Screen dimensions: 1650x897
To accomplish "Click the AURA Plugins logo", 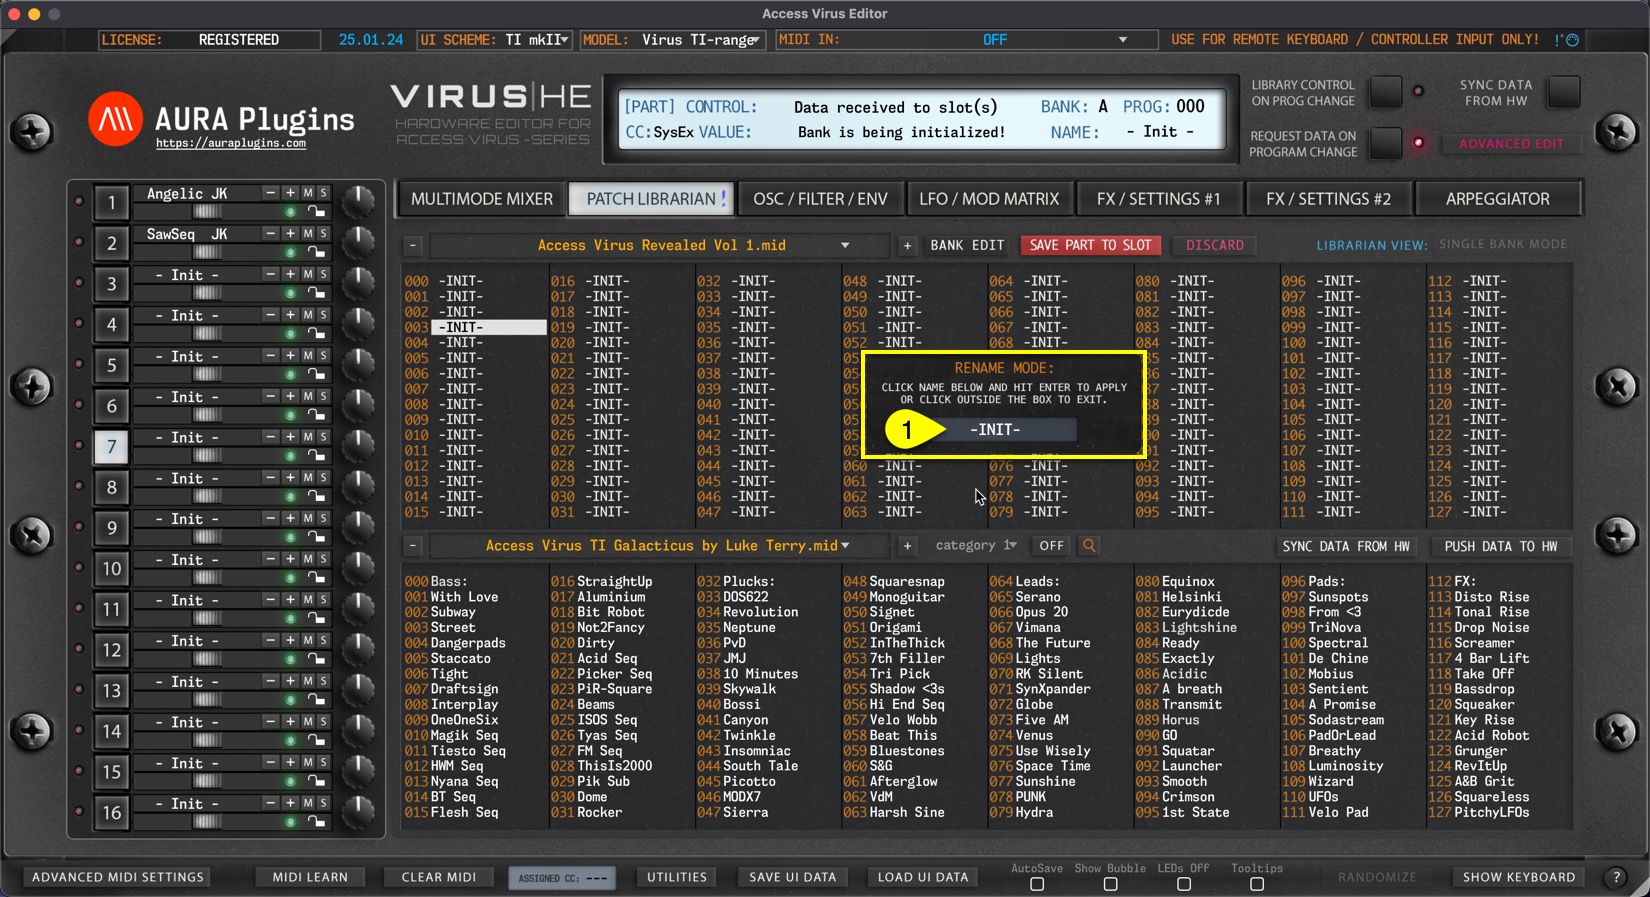I will pyautogui.click(x=115, y=119).
